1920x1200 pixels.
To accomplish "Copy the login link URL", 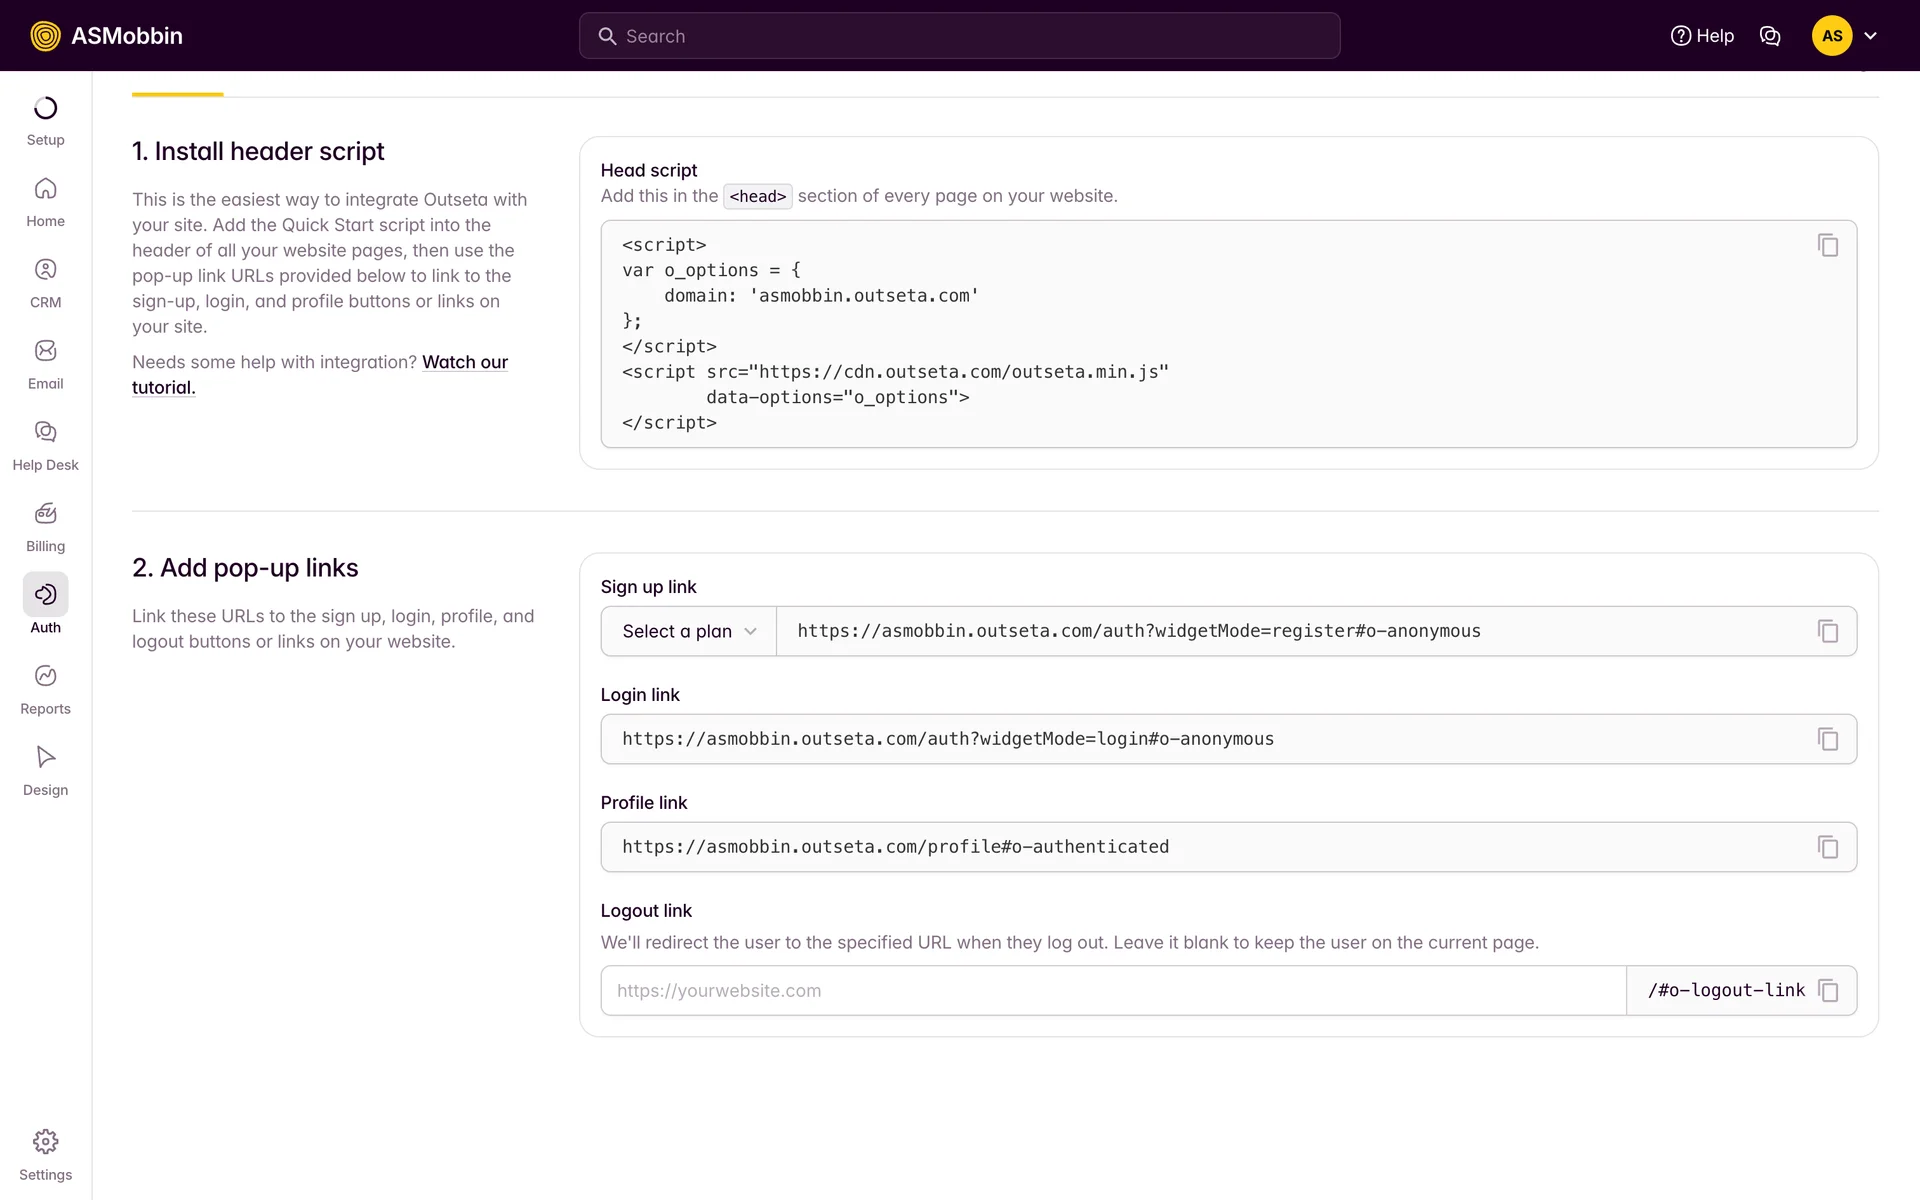I will pyautogui.click(x=1827, y=739).
